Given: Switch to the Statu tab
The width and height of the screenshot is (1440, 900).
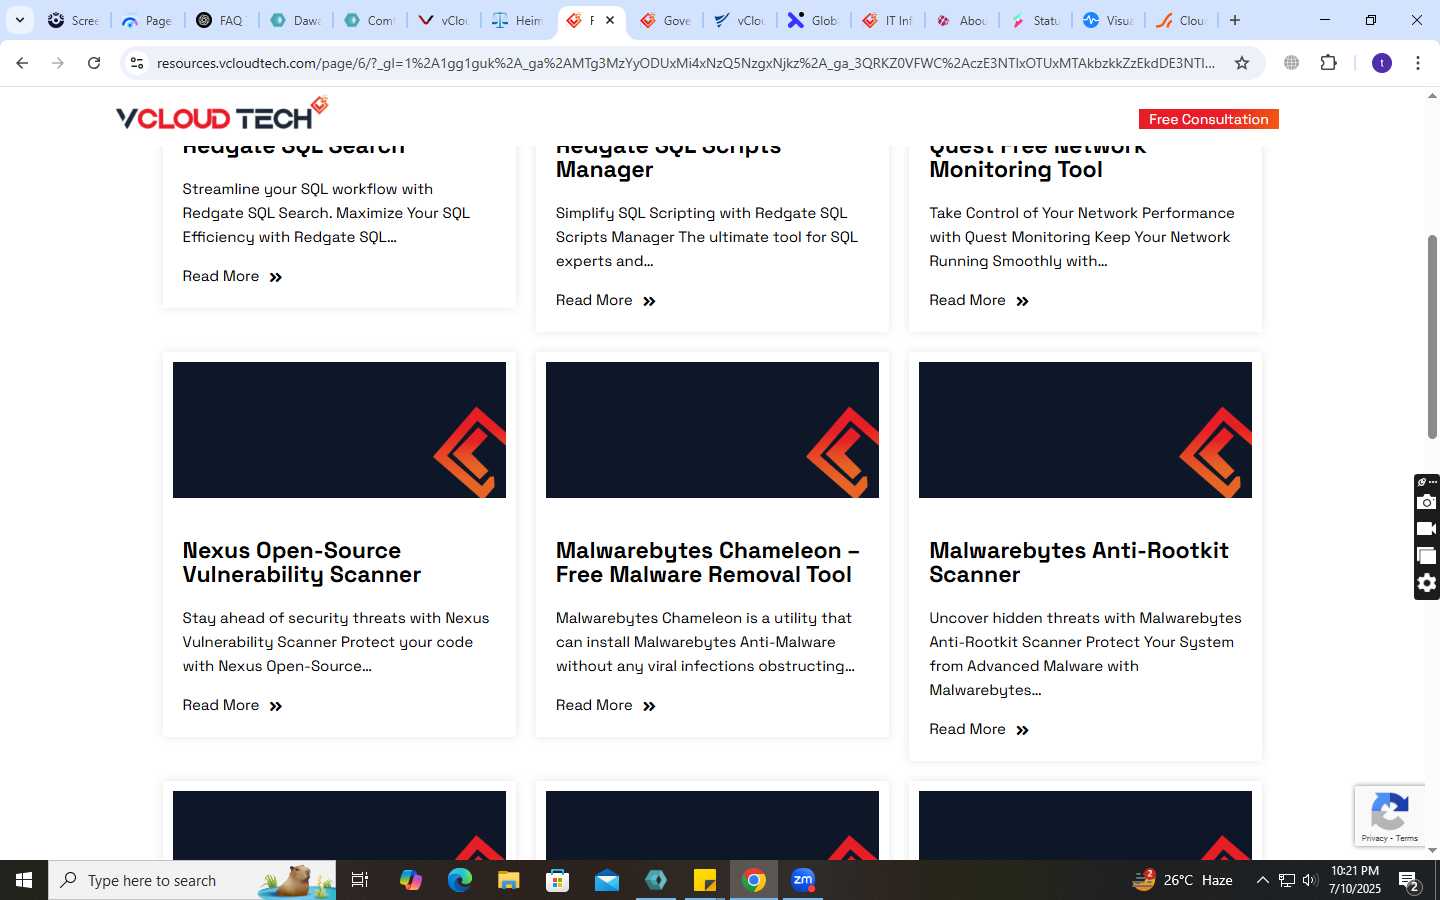Looking at the screenshot, I should [1035, 20].
